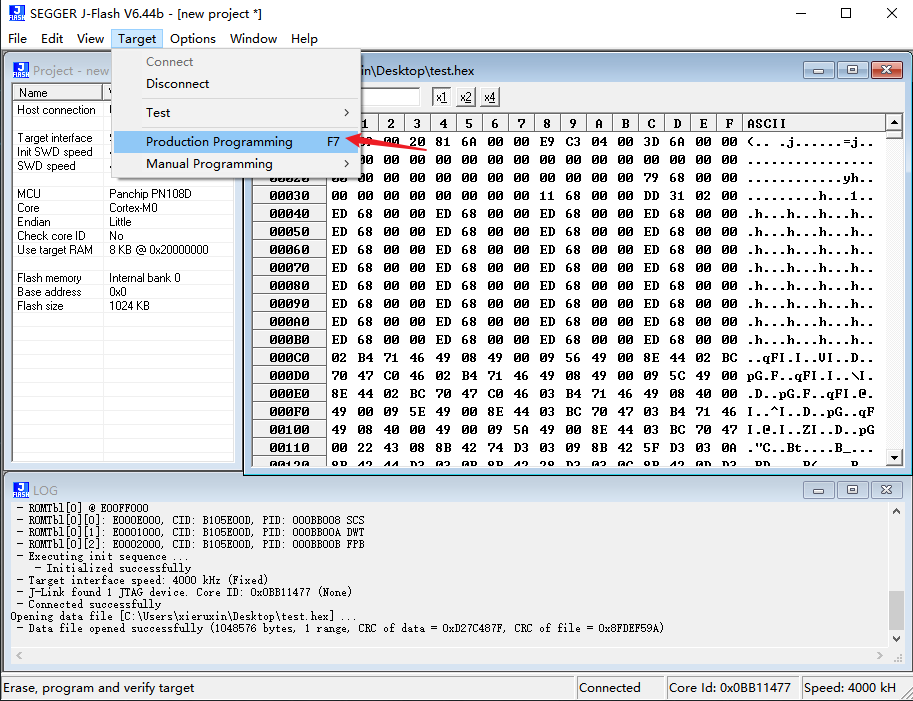Click the Internal bank 0 value
913x701 pixels.
(x=145, y=278)
